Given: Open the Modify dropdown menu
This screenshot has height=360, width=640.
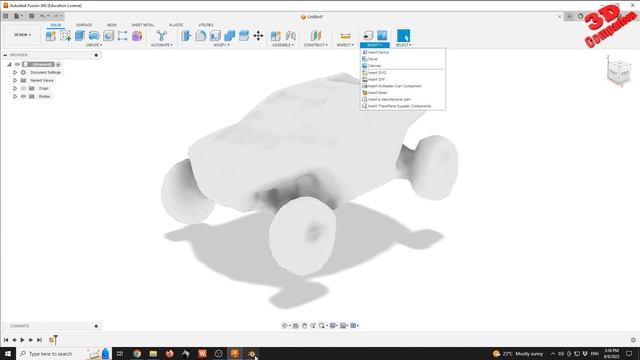Looking at the screenshot, I should click(x=221, y=45).
